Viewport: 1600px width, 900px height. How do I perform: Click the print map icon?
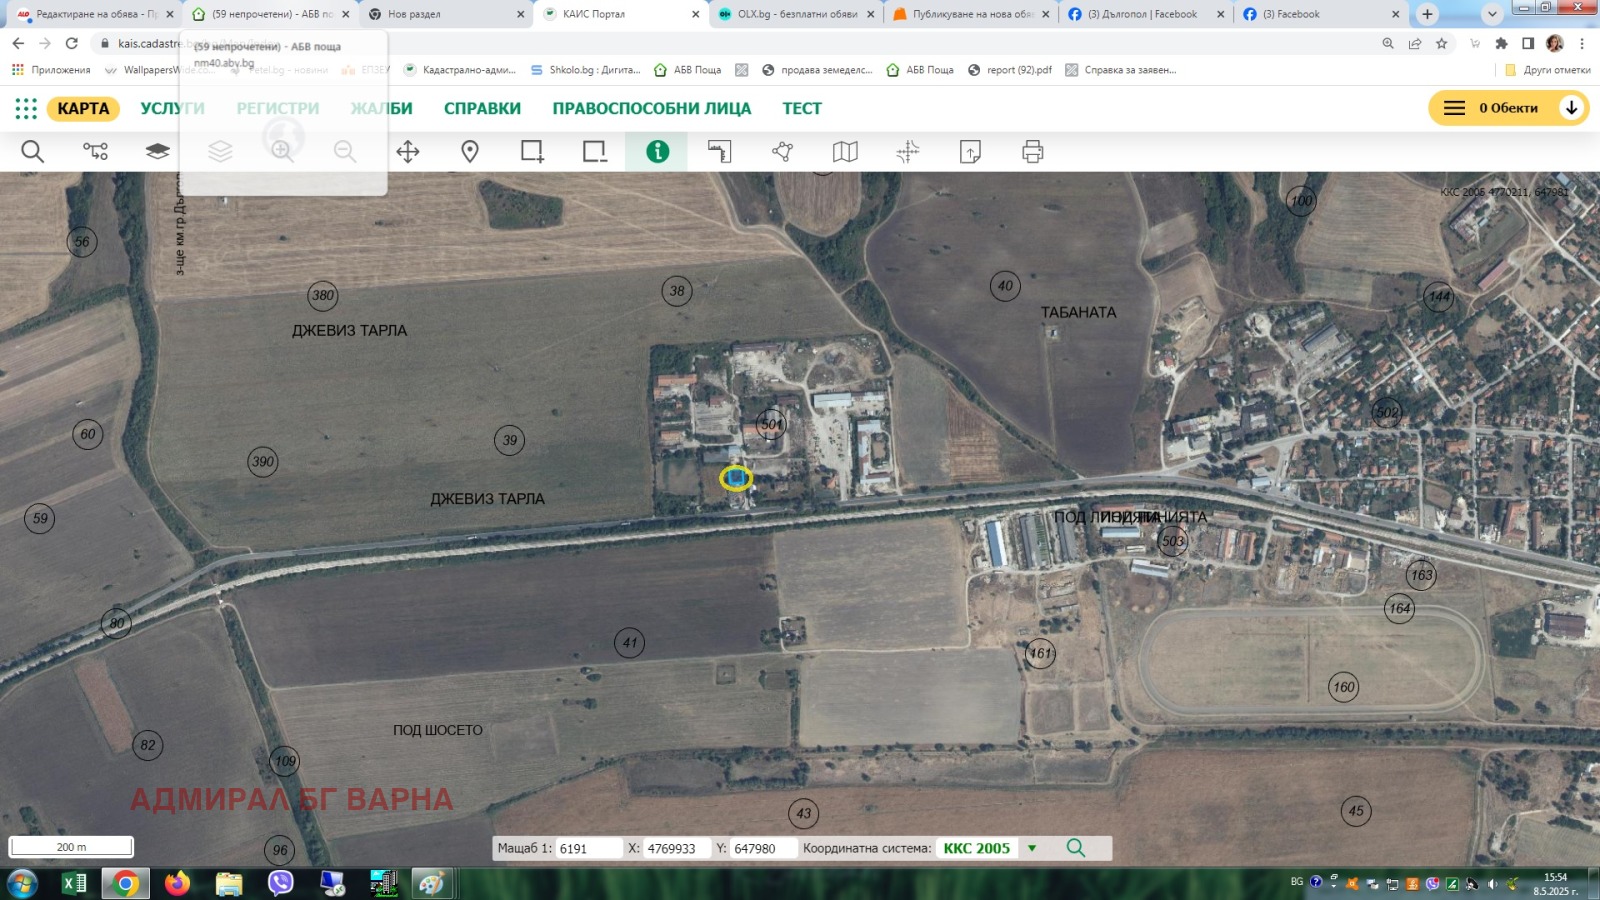1033,151
